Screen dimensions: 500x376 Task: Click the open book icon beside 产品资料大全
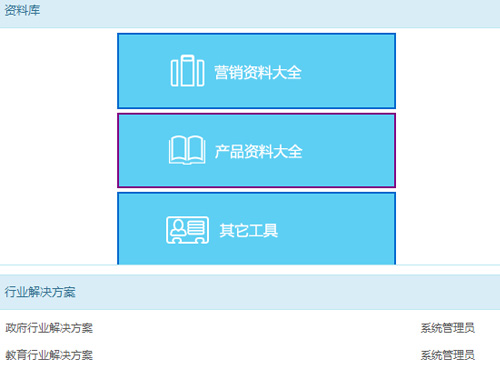click(187, 150)
